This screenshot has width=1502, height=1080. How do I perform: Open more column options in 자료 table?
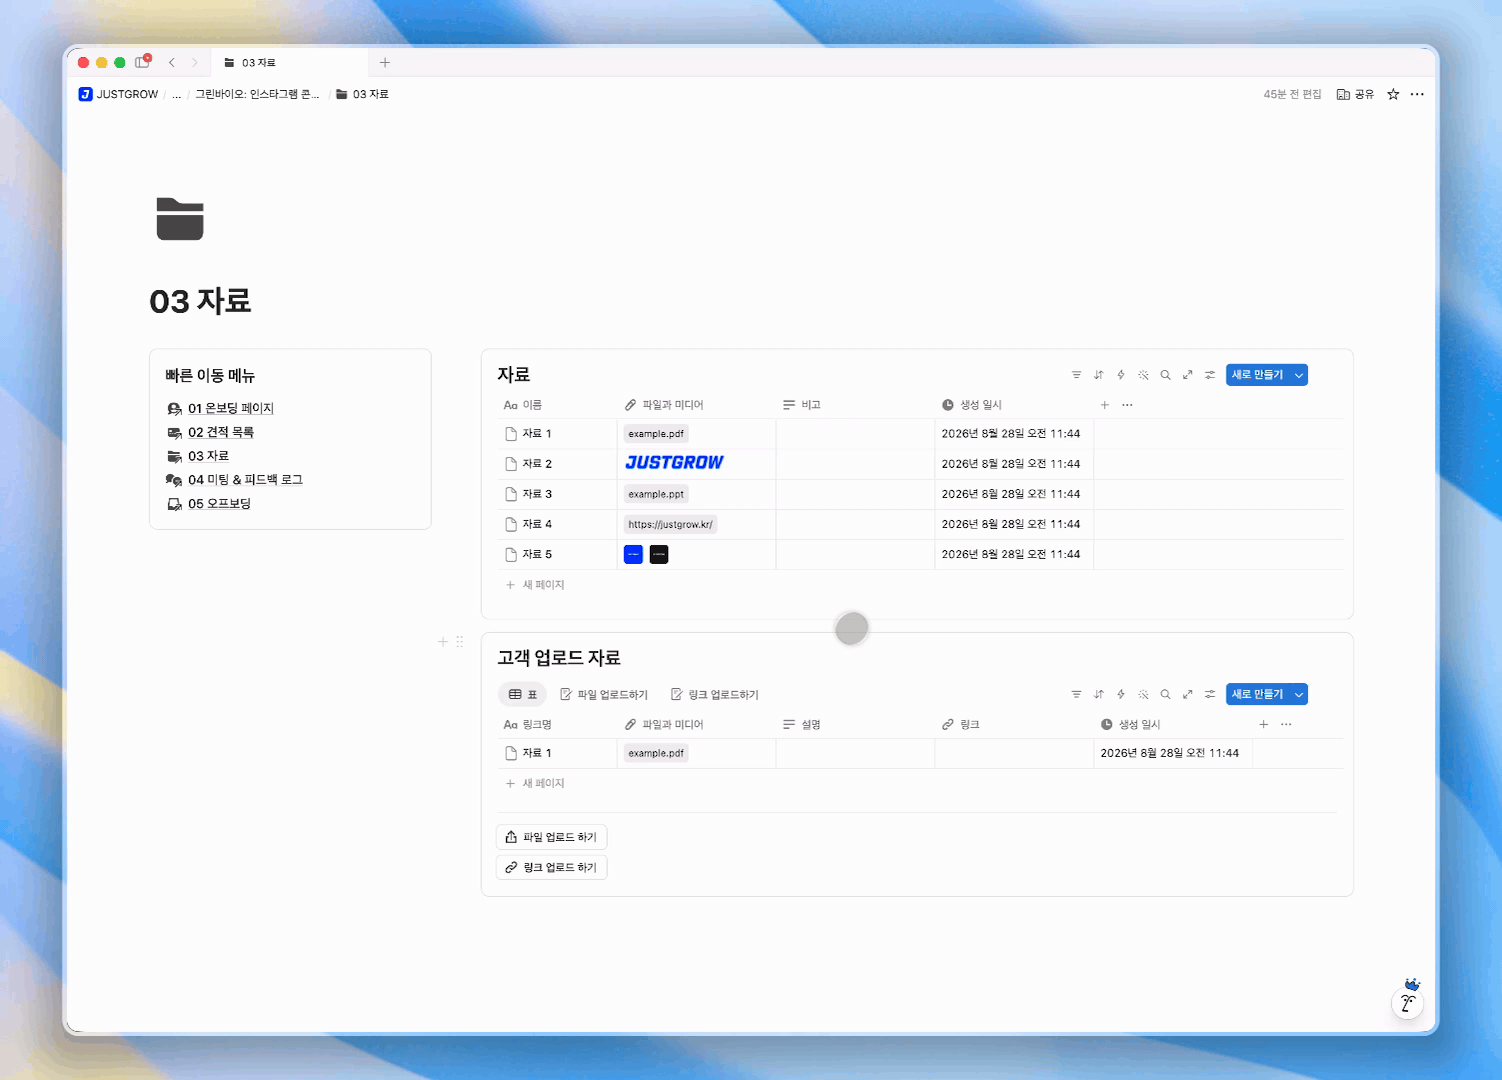tap(1127, 405)
